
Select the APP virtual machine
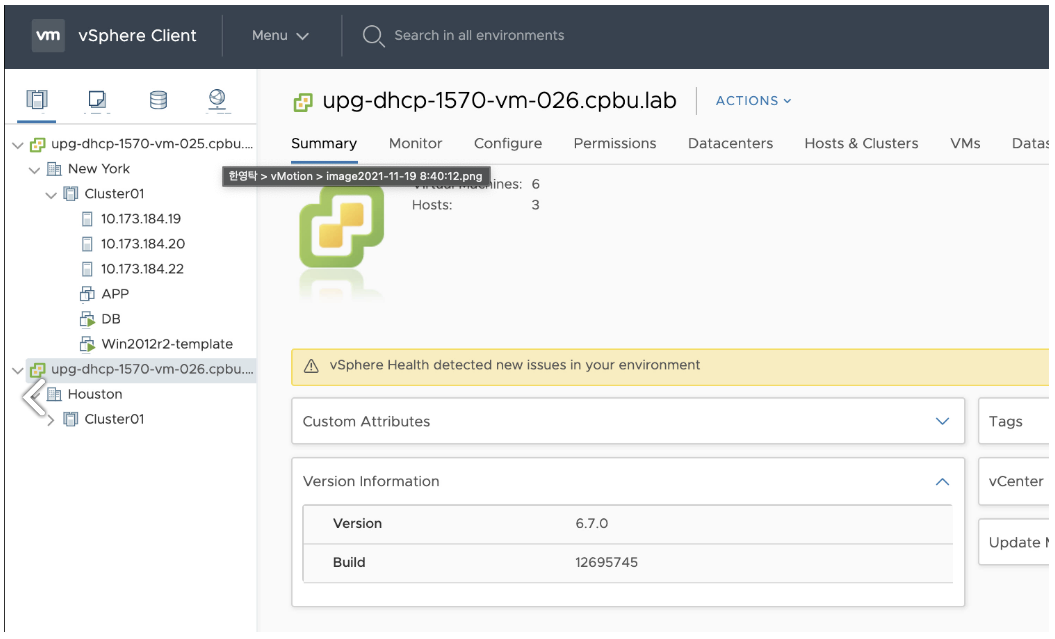point(115,294)
